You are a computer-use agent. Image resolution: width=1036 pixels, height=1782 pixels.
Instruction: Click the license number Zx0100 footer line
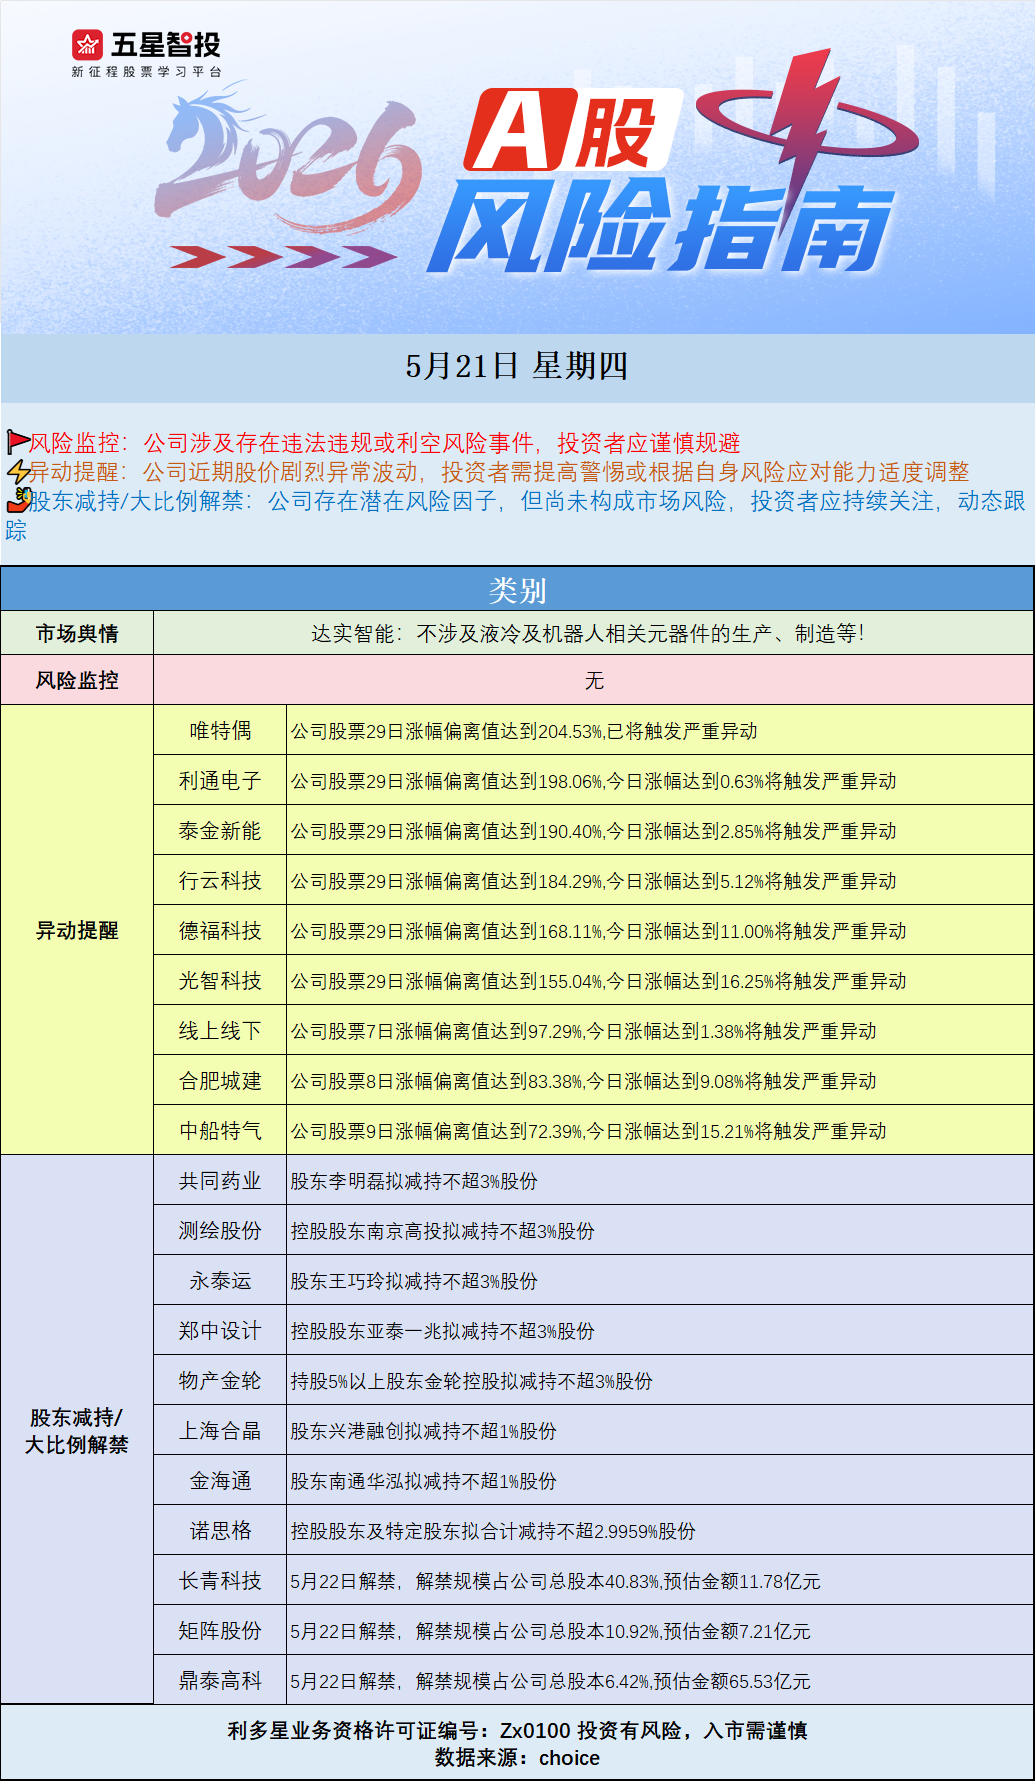(517, 1730)
